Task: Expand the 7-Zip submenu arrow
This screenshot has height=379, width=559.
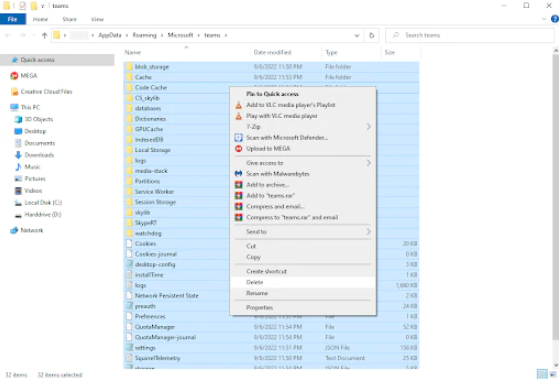Action: 369,127
